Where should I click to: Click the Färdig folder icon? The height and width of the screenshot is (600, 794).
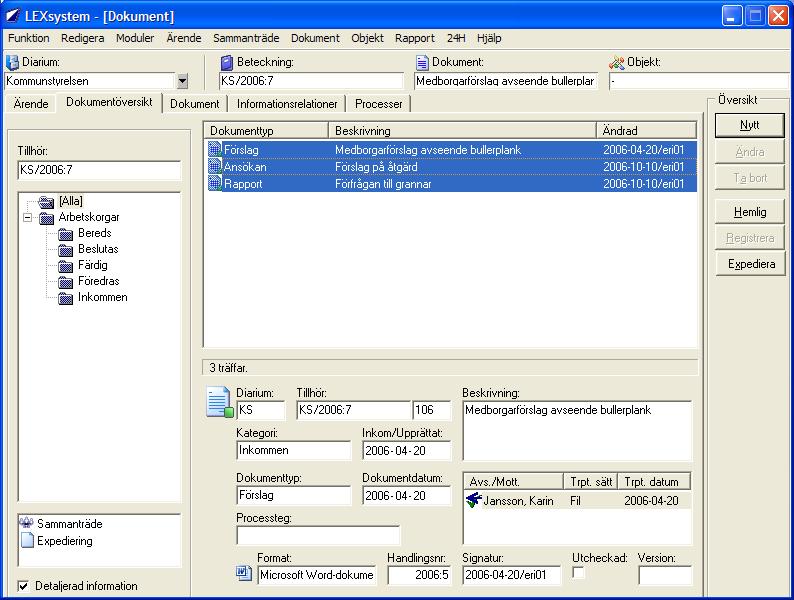pyautogui.click(x=65, y=266)
